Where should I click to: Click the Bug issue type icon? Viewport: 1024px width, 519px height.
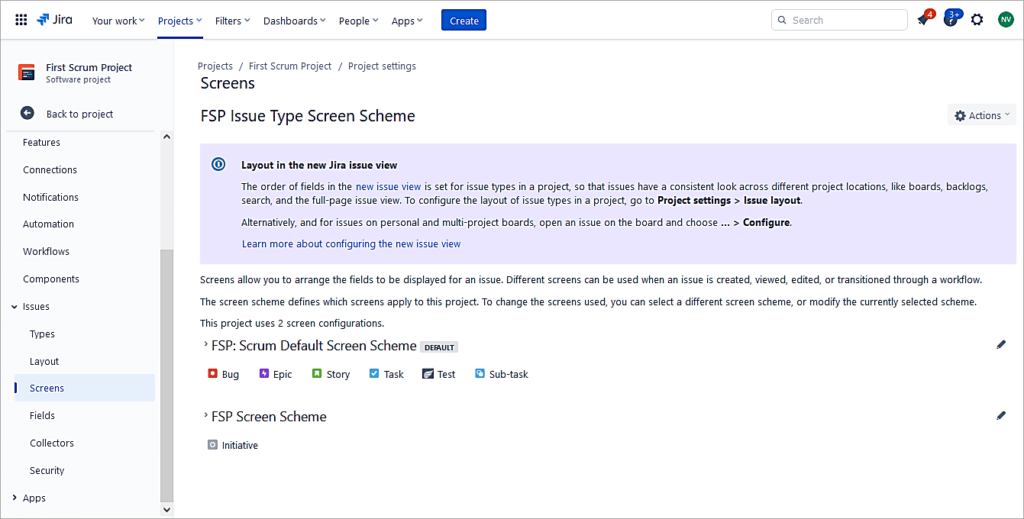(x=212, y=373)
